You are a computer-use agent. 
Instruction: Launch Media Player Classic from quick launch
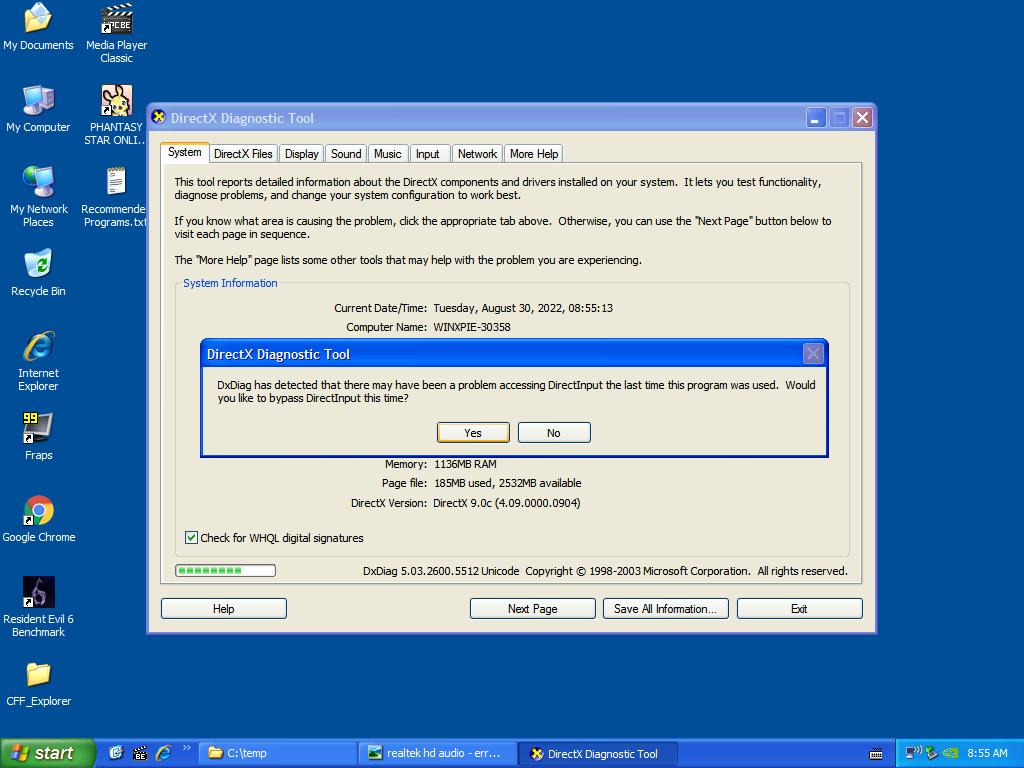(x=140, y=754)
